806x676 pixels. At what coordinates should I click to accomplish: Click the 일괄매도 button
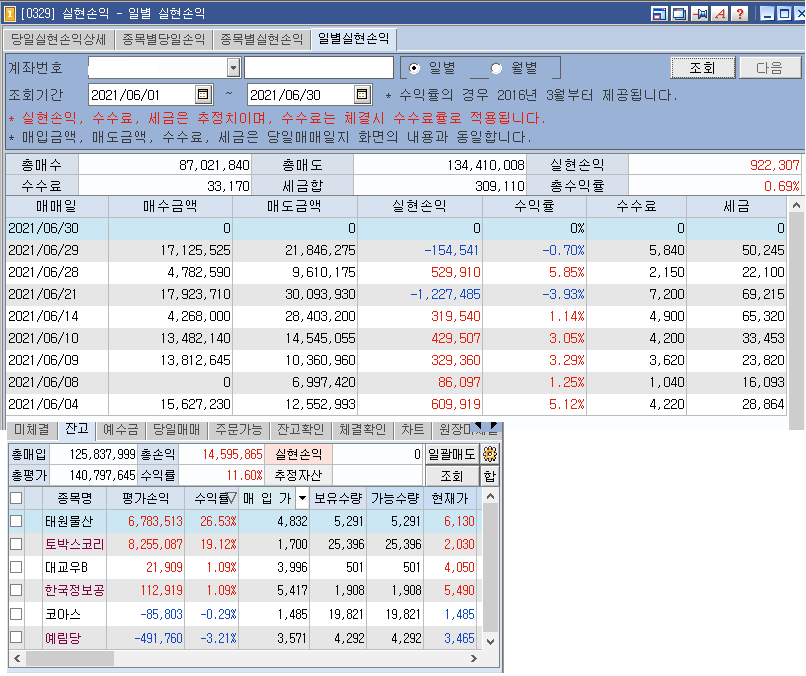coord(452,454)
